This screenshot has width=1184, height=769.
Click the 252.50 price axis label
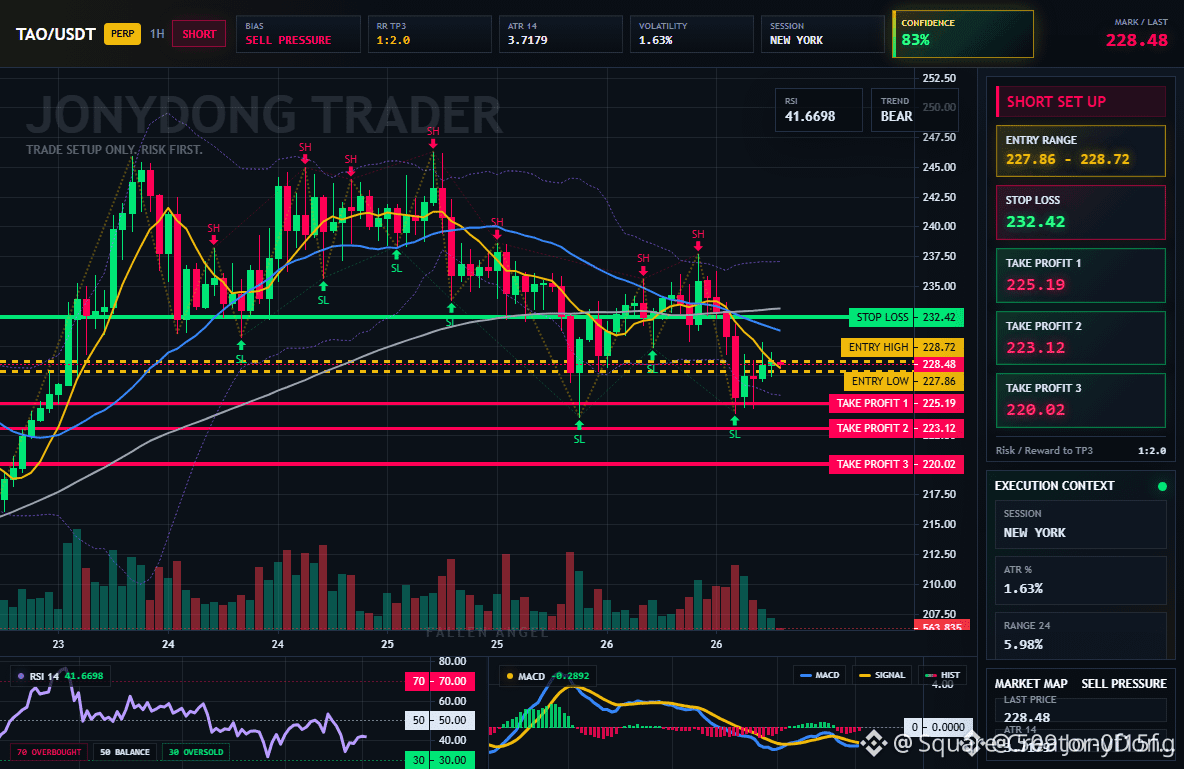point(939,78)
